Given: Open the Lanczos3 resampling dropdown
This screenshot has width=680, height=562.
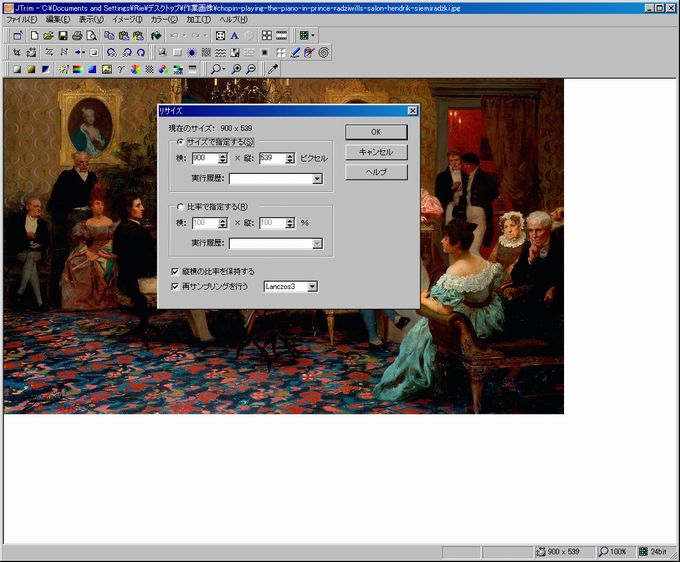Looking at the screenshot, I should click(312, 287).
